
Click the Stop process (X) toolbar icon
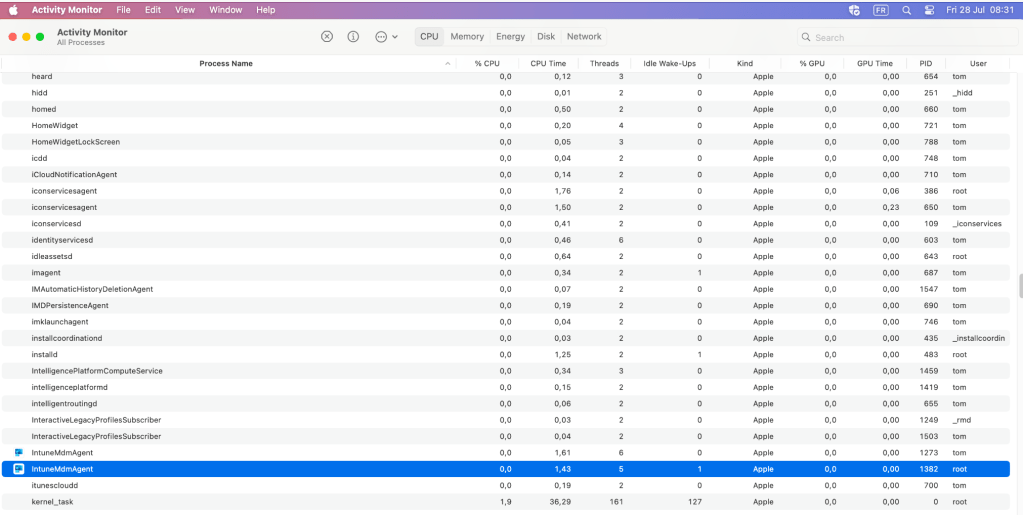coord(327,37)
